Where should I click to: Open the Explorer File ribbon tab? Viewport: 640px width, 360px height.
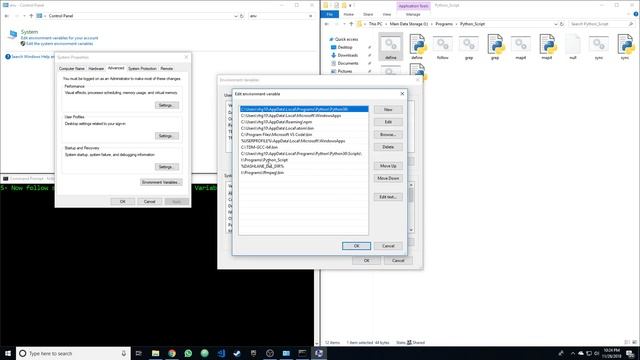point(329,14)
